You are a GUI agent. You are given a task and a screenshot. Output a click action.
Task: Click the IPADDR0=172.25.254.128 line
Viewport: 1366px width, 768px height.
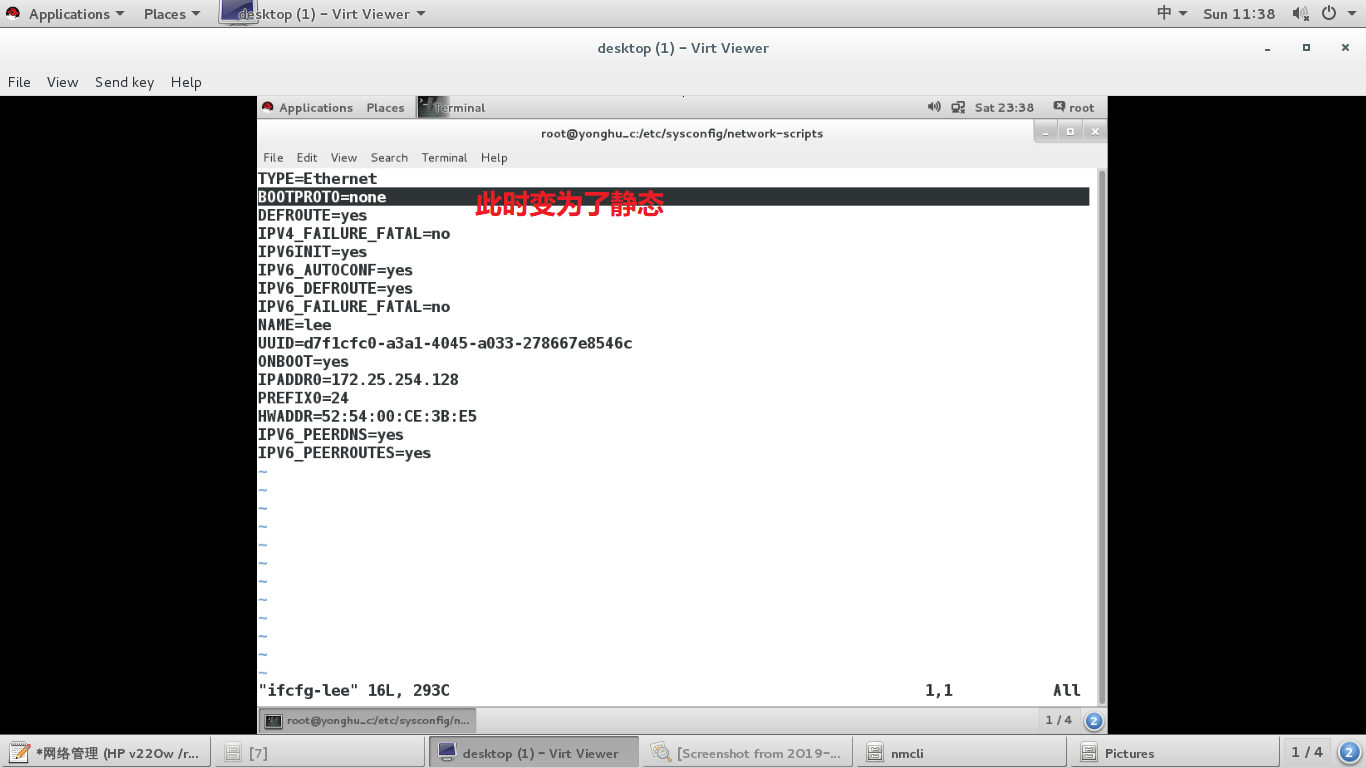point(358,379)
